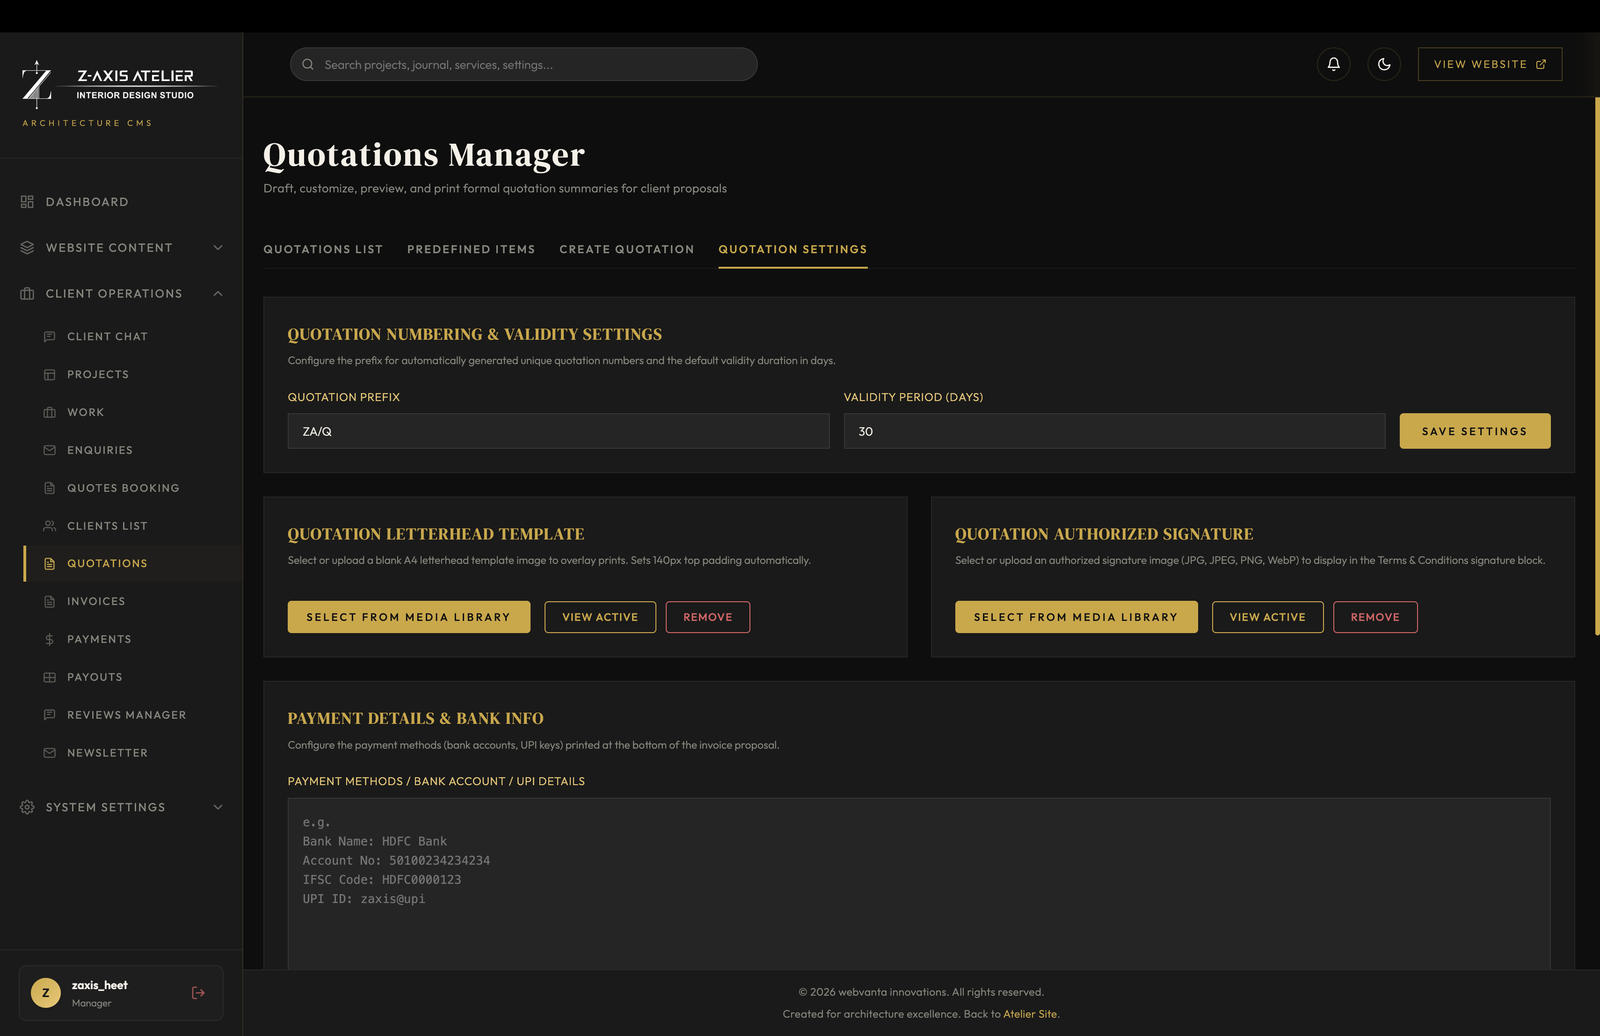Click the Reviews Manager icon
The height and width of the screenshot is (1036, 1600).
pos(50,715)
